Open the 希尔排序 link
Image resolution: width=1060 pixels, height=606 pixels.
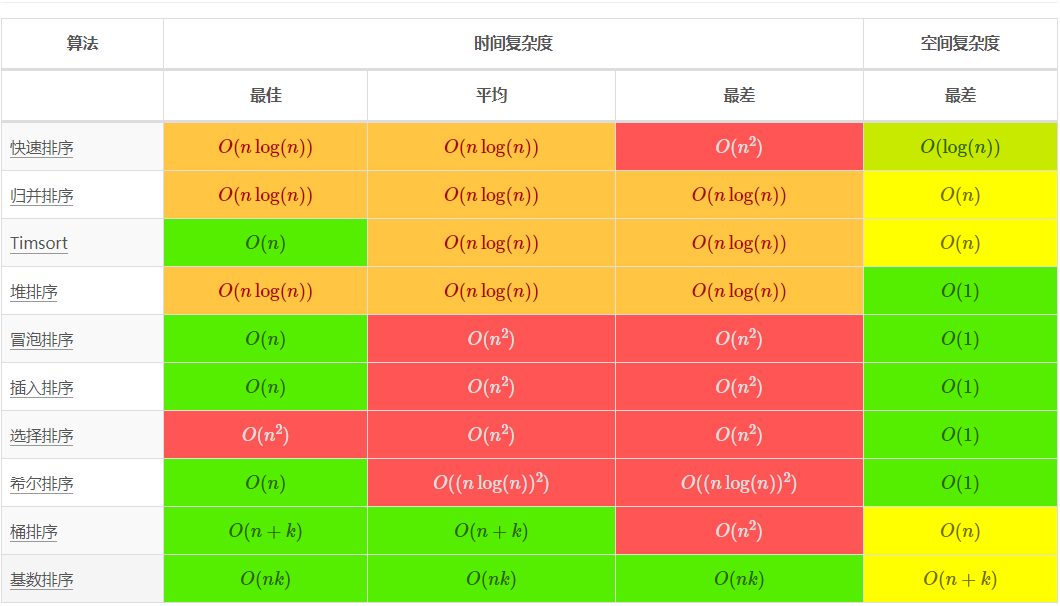42,484
